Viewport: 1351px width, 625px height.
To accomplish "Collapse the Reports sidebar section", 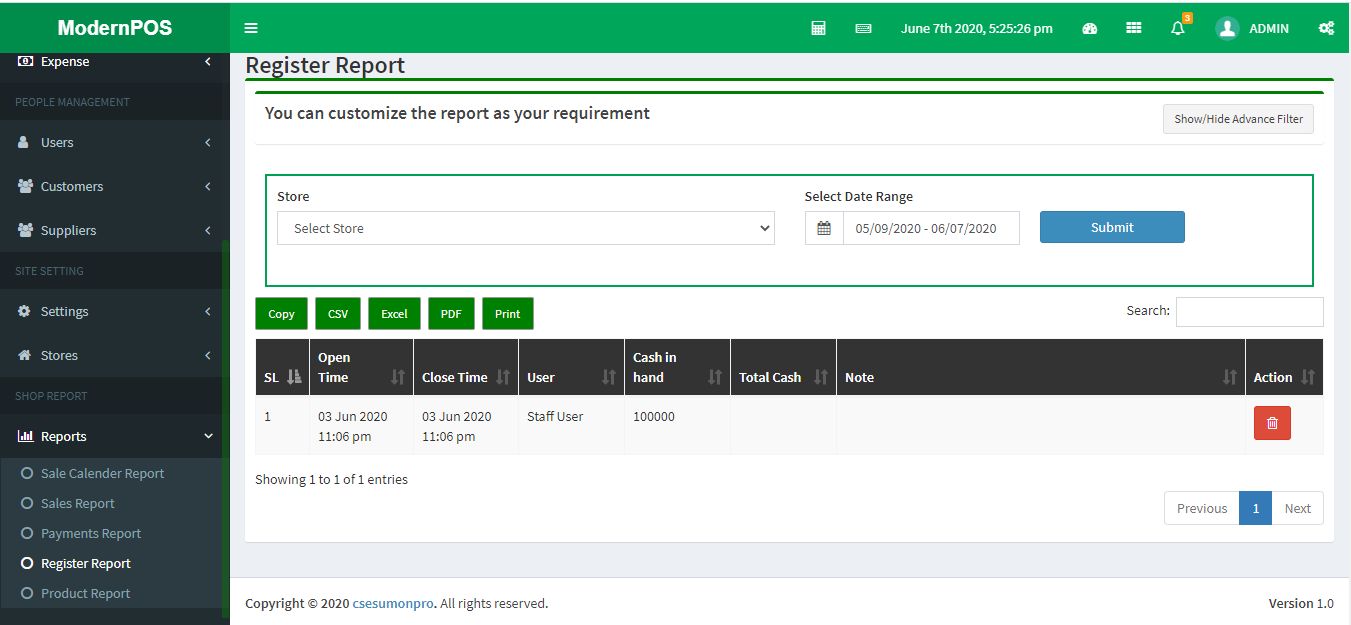I will tap(115, 436).
